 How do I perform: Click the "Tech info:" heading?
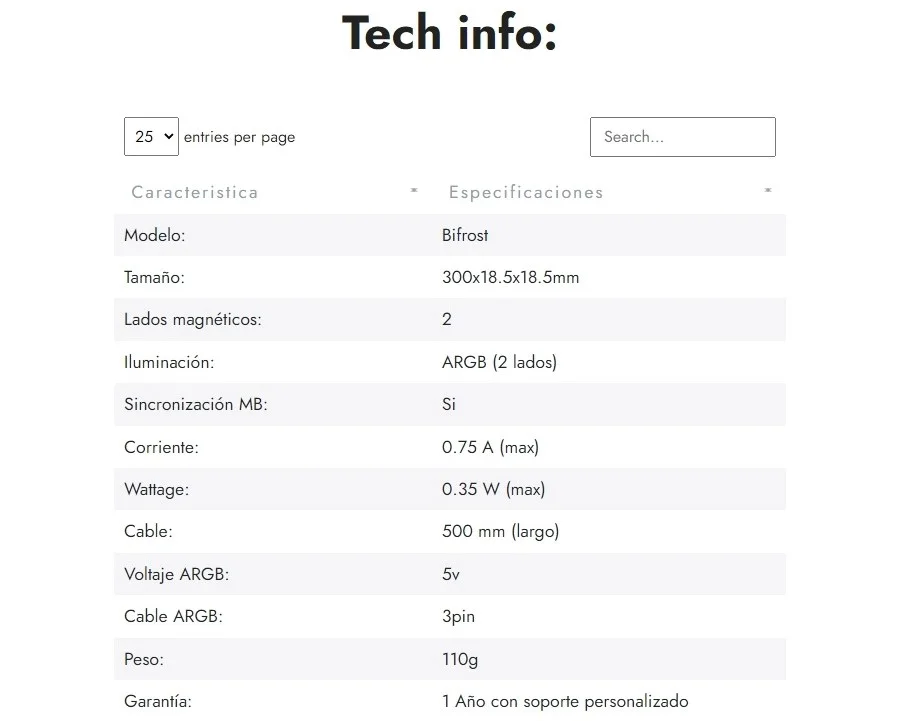coord(450,33)
